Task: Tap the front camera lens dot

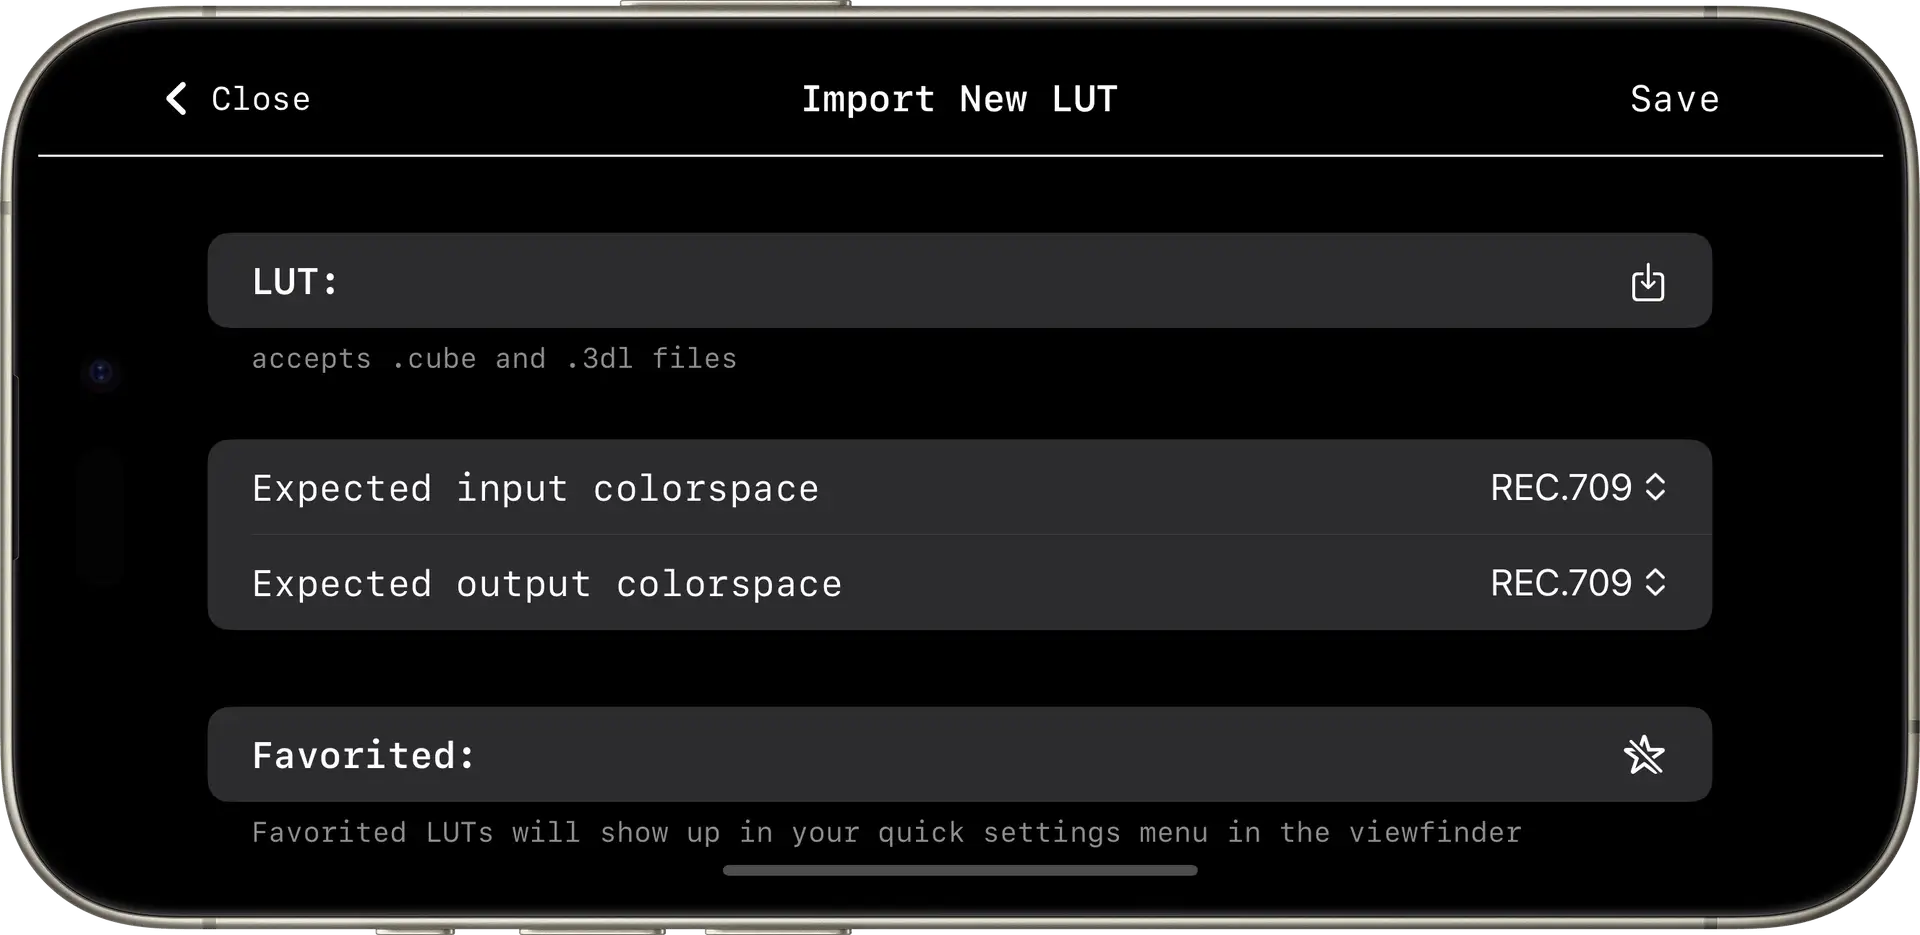Action: point(100,372)
